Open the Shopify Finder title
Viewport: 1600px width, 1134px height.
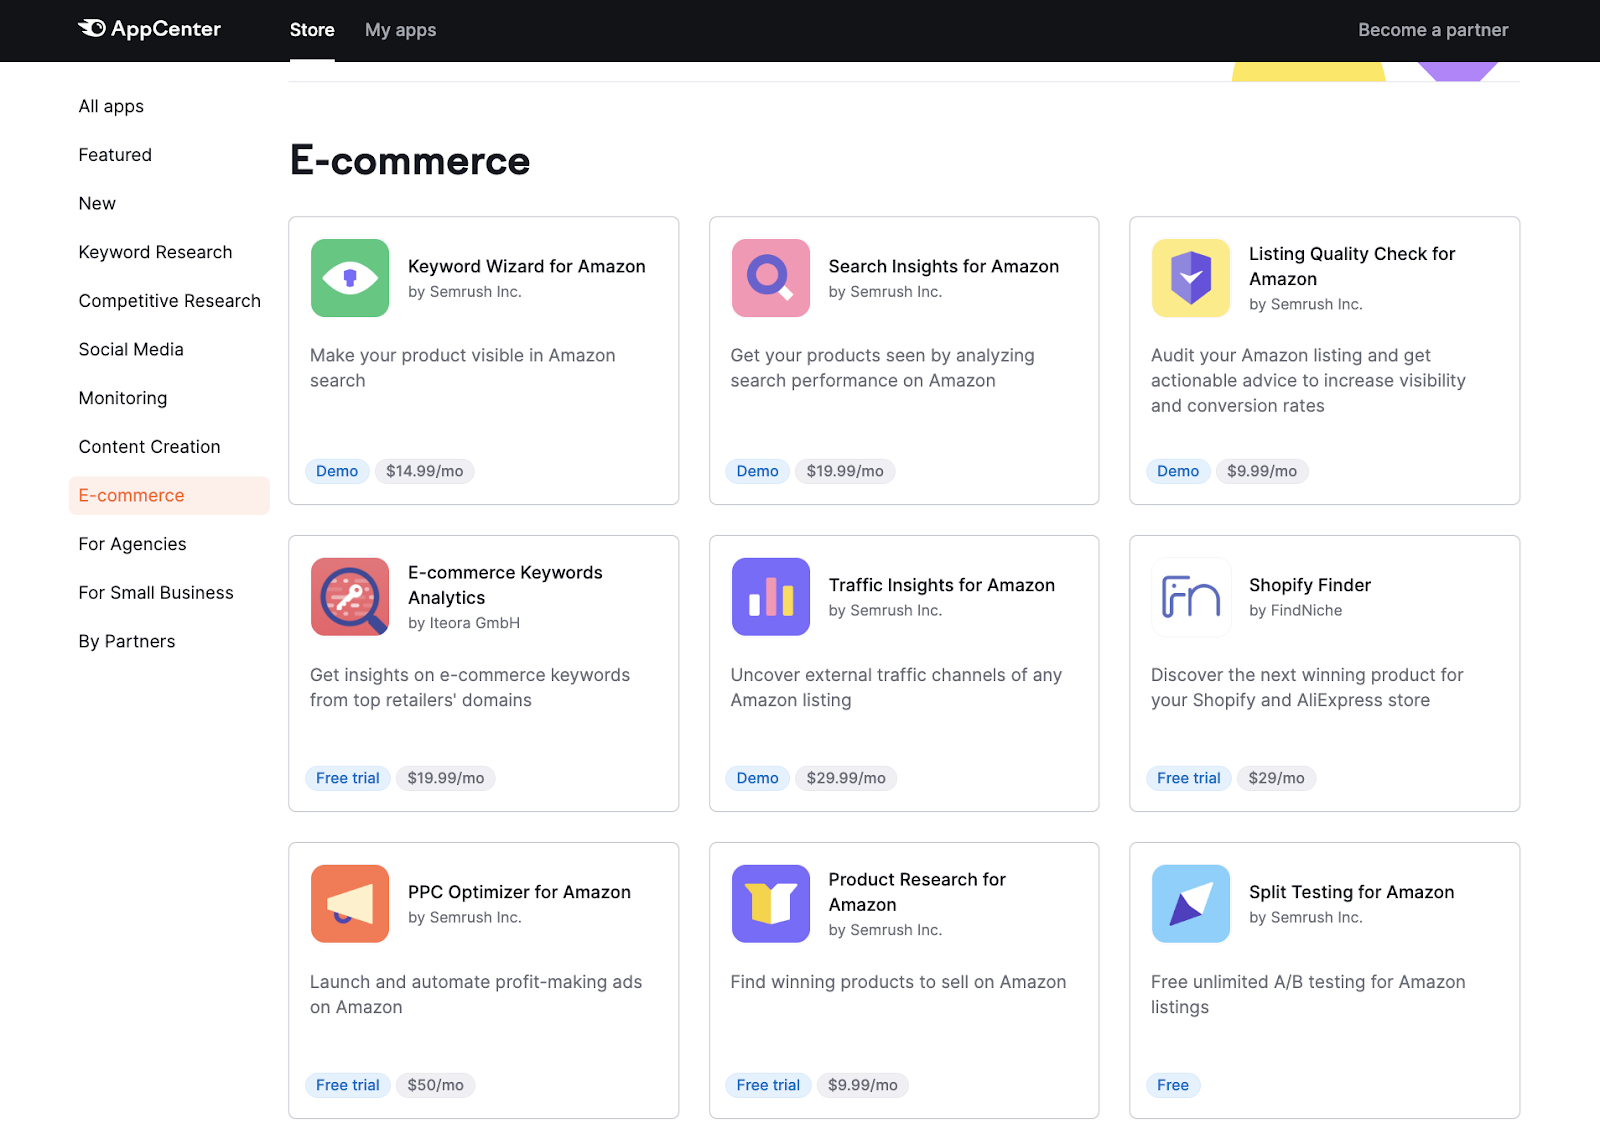pos(1309,585)
